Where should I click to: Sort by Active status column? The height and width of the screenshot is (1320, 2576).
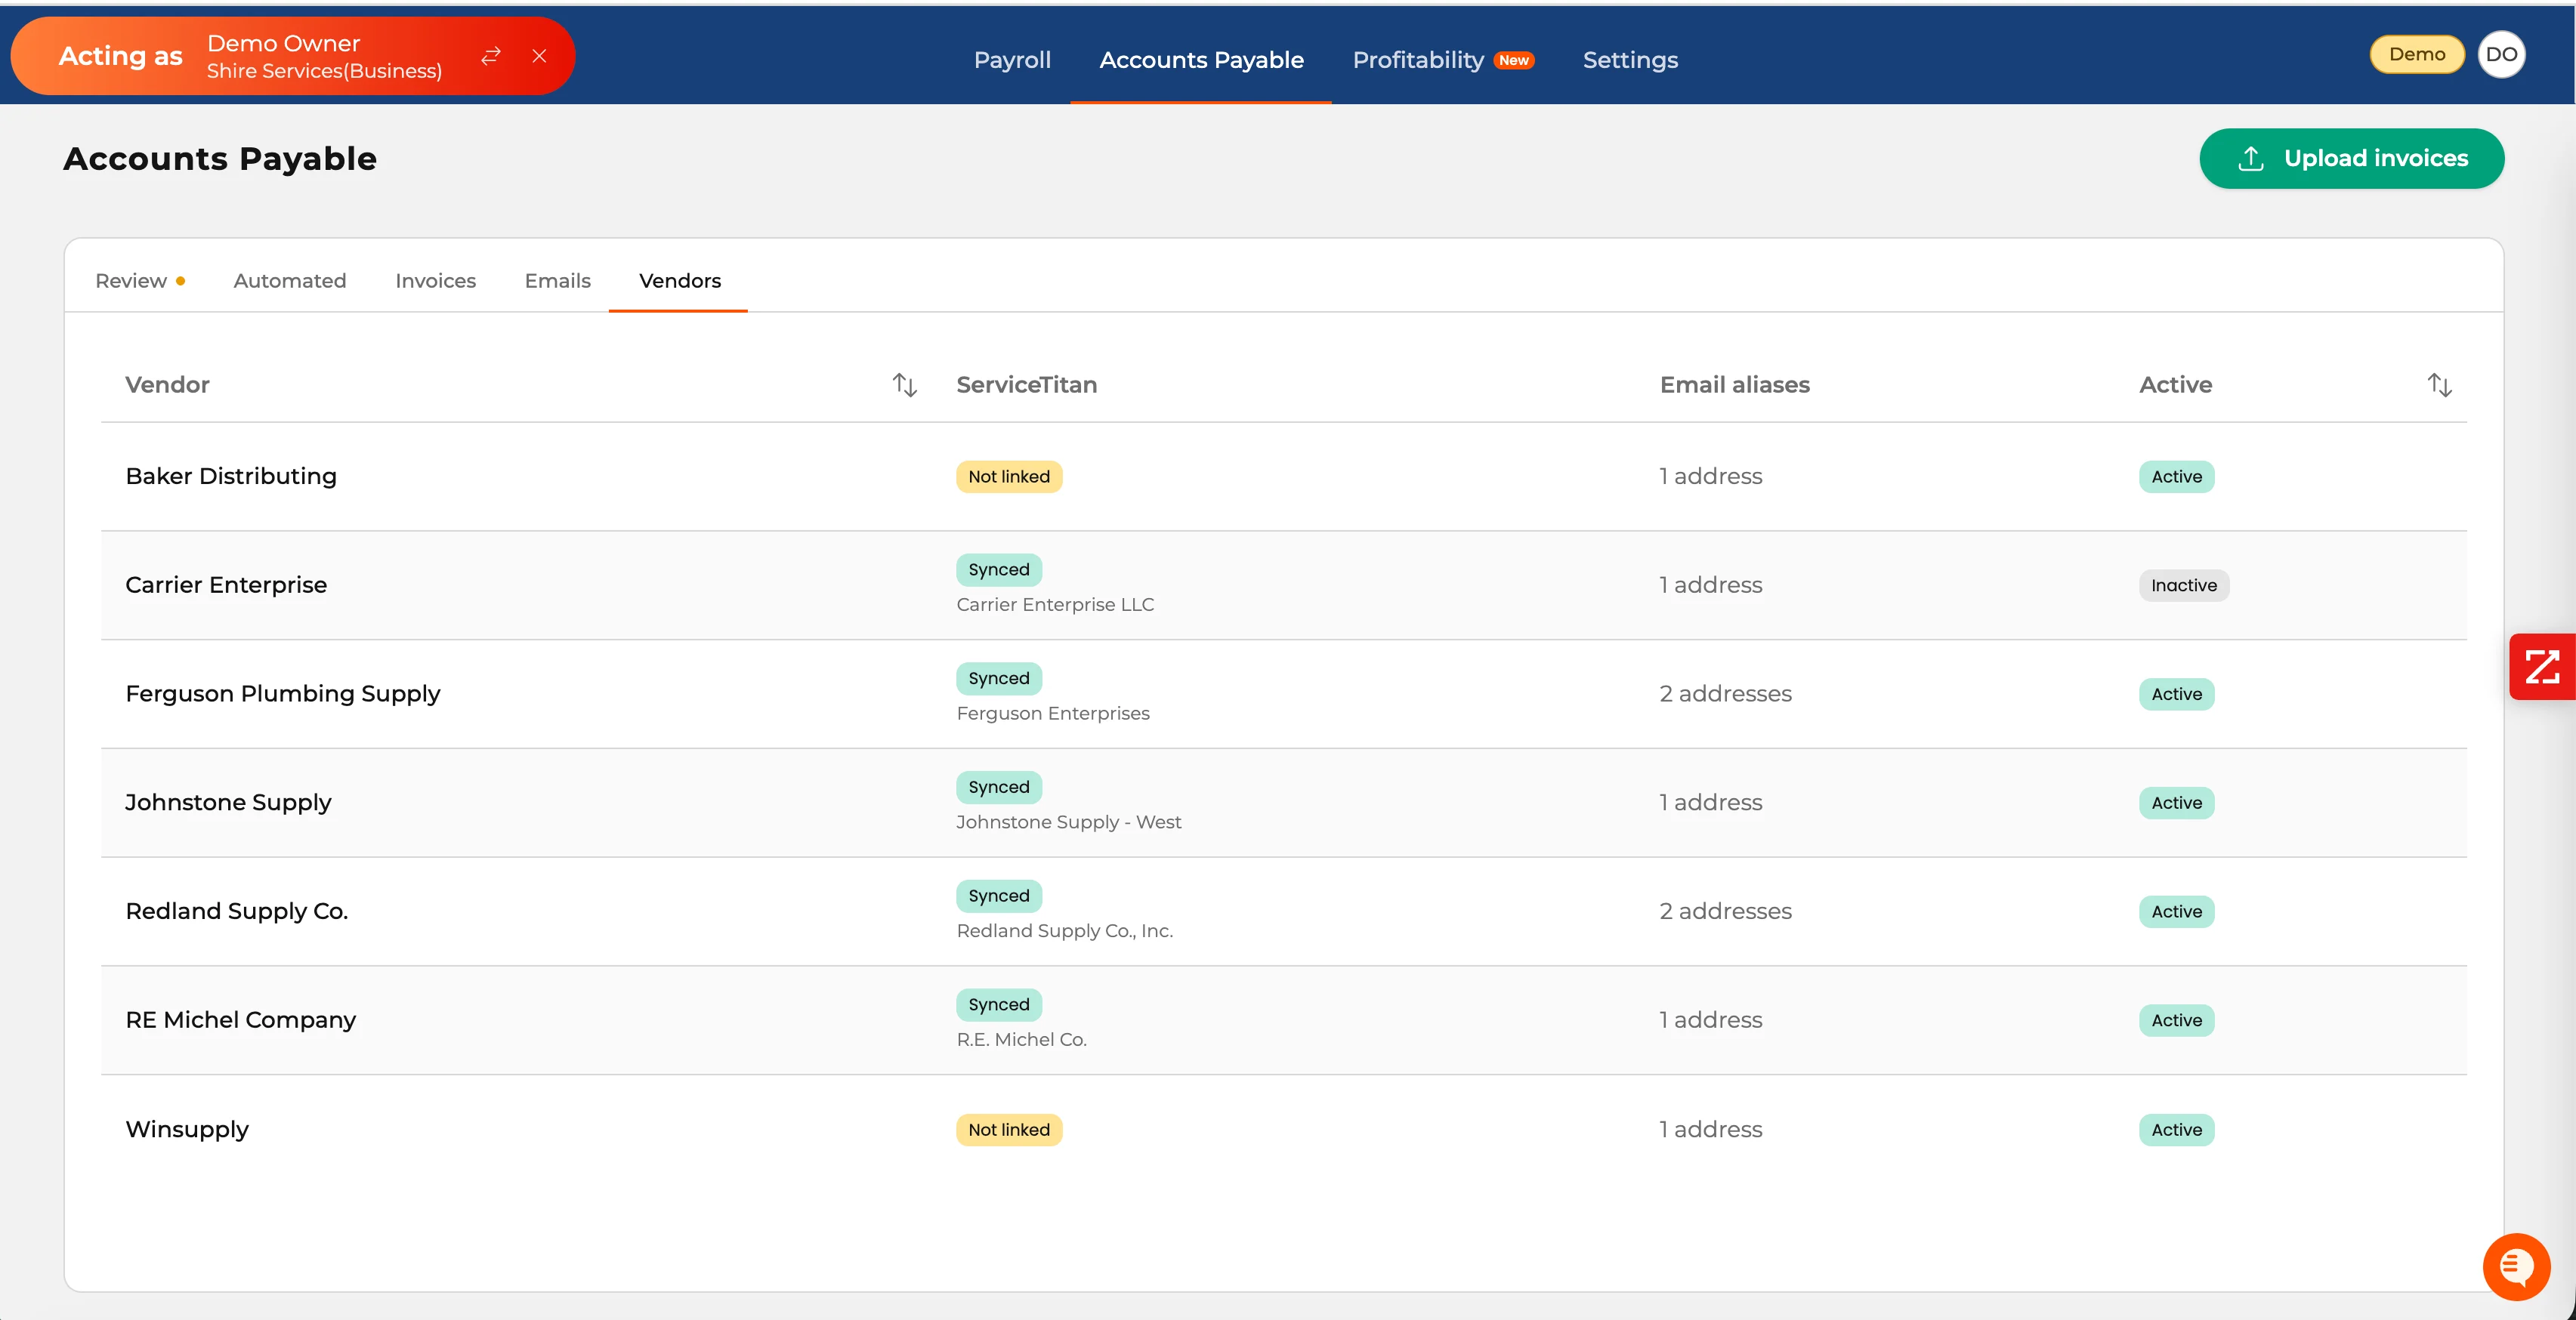click(x=2439, y=385)
